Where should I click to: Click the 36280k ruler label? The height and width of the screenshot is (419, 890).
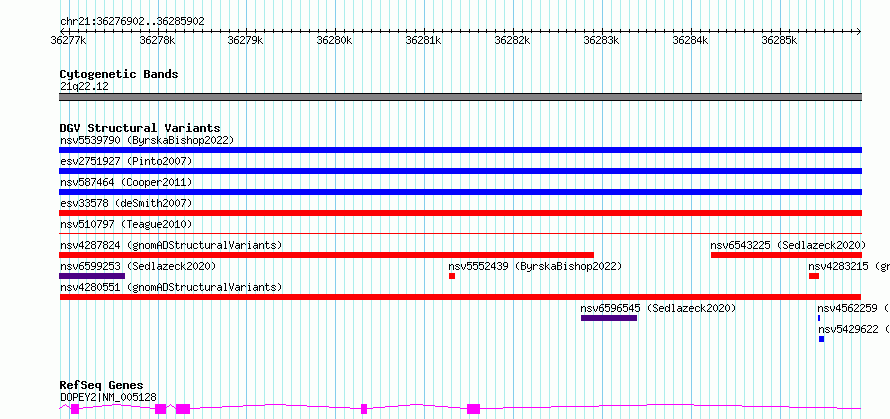tap(334, 40)
